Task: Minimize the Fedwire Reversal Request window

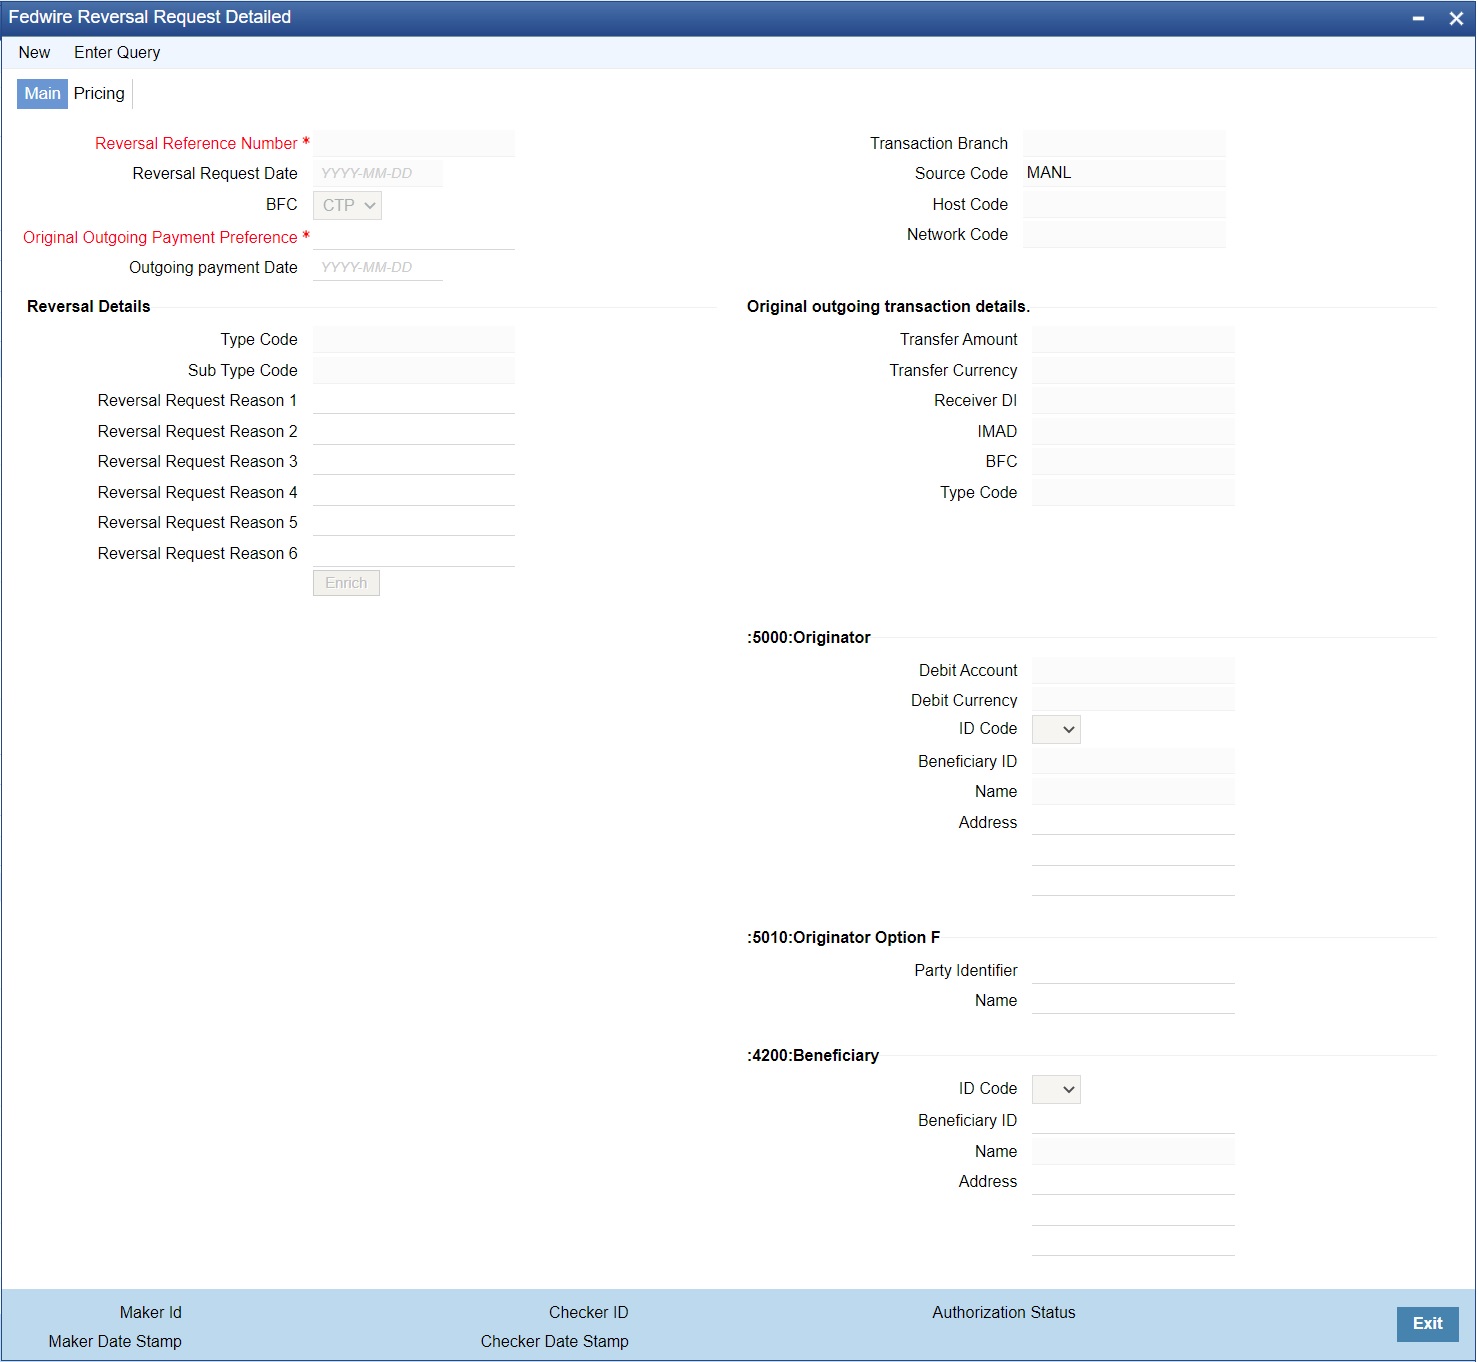Action: coord(1418,18)
